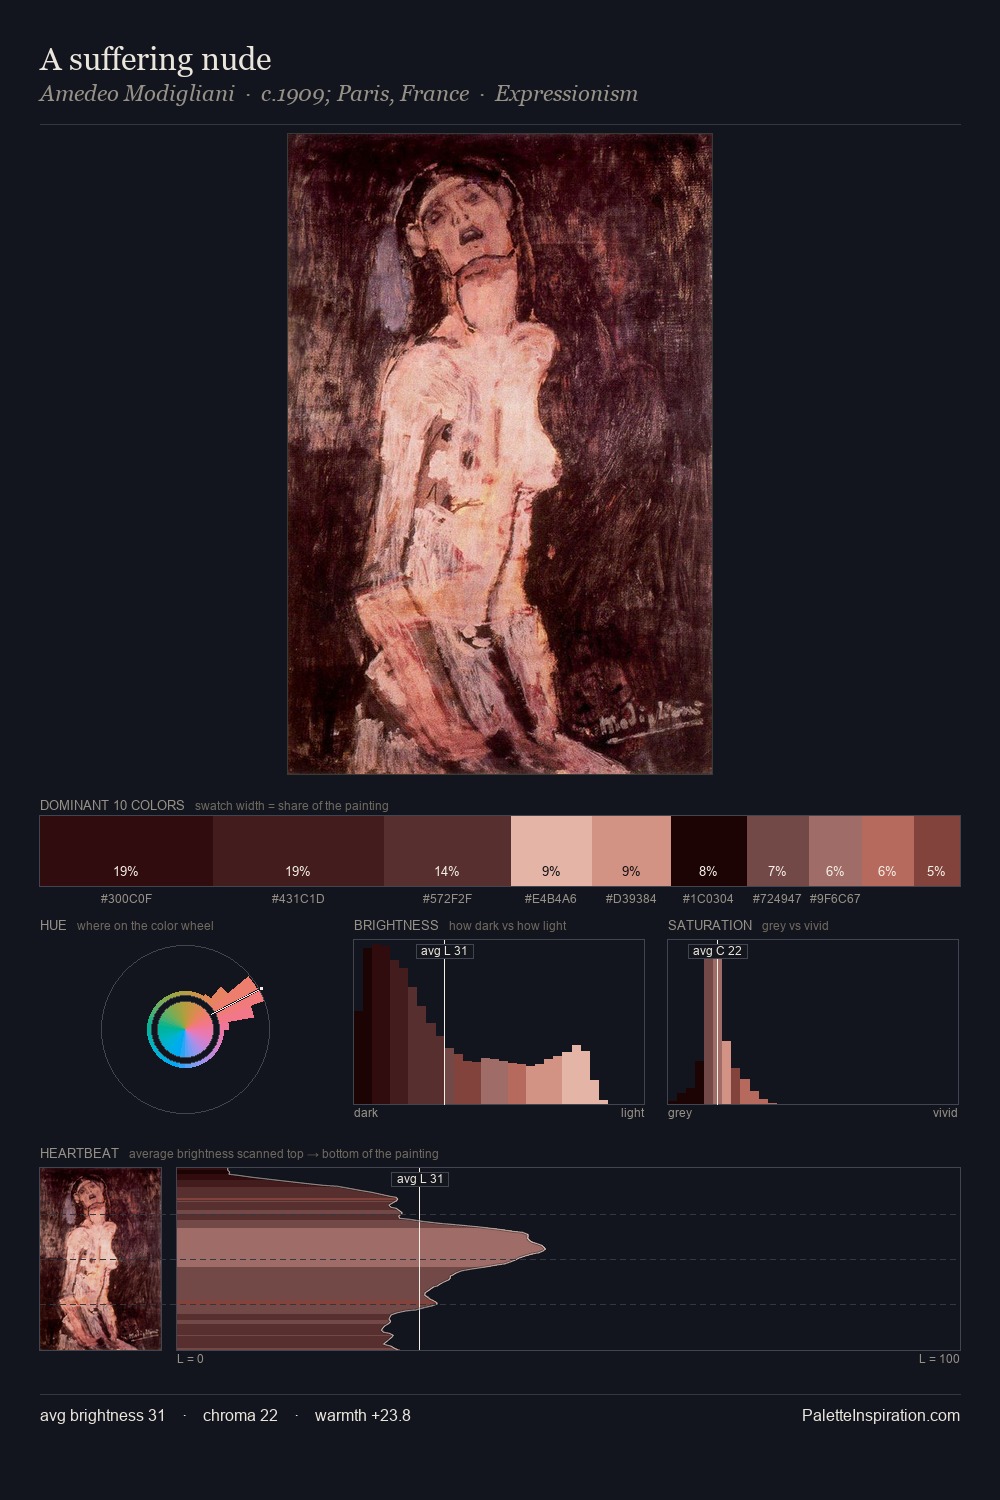This screenshot has width=1000, height=1500.
Task: Click 'c.1909; Paris, France' text
Action: (365, 94)
